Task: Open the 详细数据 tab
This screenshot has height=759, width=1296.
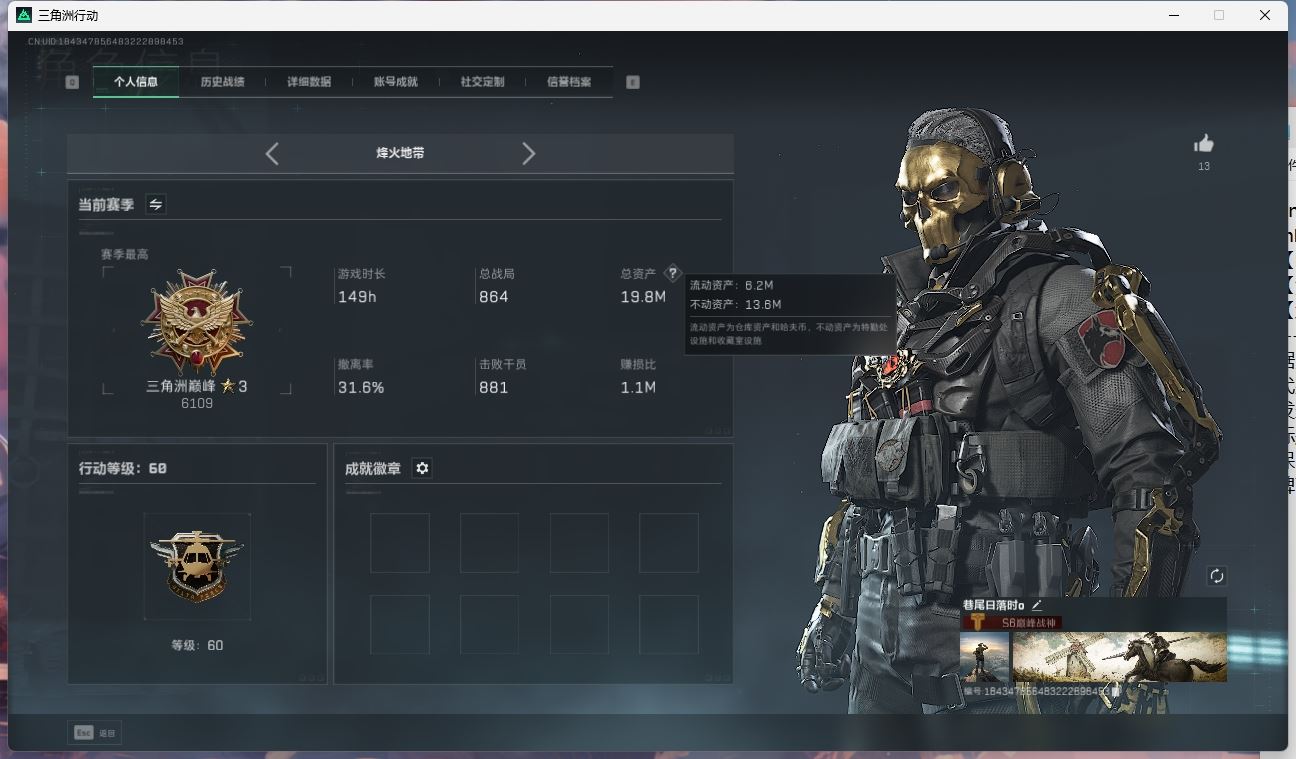Action: click(309, 82)
